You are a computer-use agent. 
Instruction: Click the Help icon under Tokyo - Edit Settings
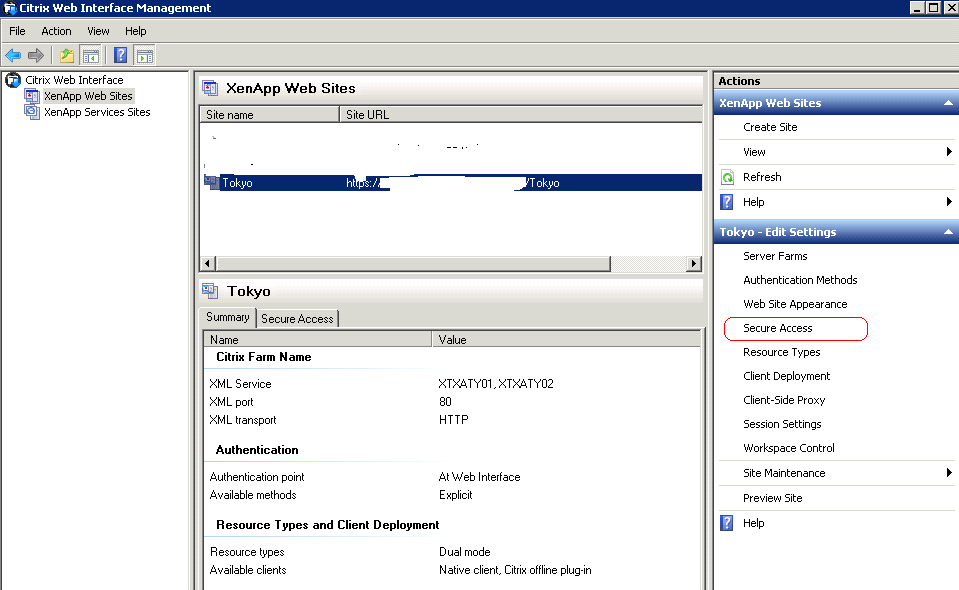(727, 523)
